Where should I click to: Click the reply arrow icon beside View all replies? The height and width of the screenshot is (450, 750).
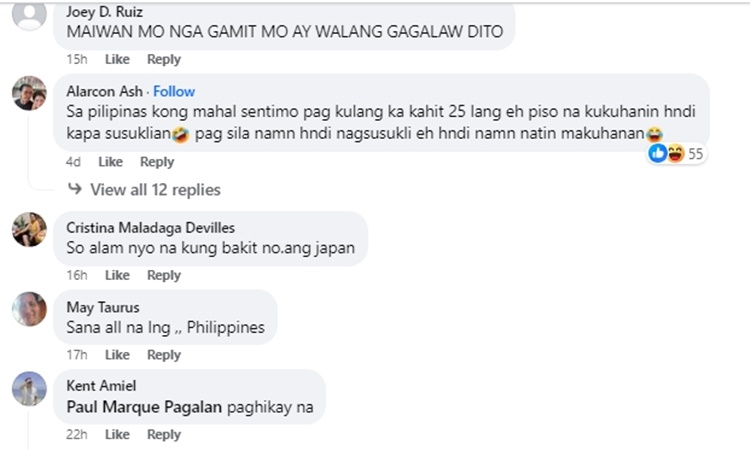75,189
